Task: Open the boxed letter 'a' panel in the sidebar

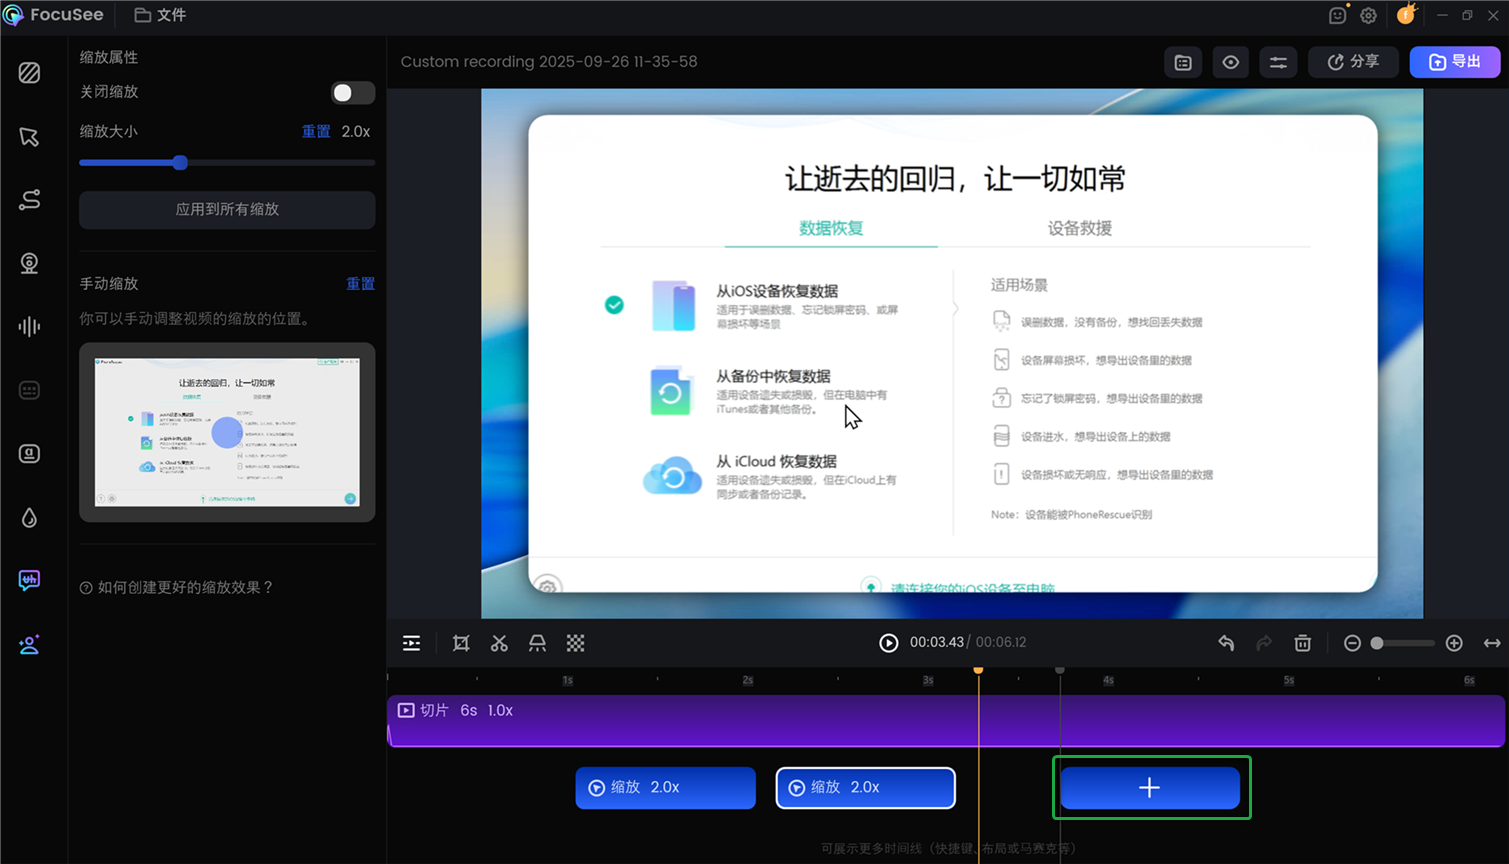Action: coord(29,453)
